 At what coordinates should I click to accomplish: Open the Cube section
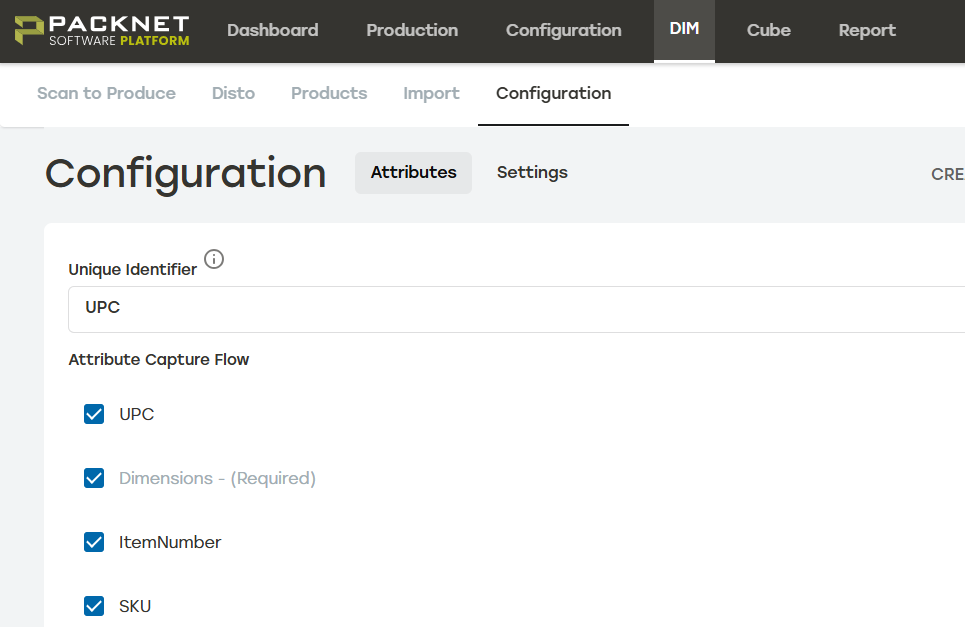pyautogui.click(x=768, y=30)
